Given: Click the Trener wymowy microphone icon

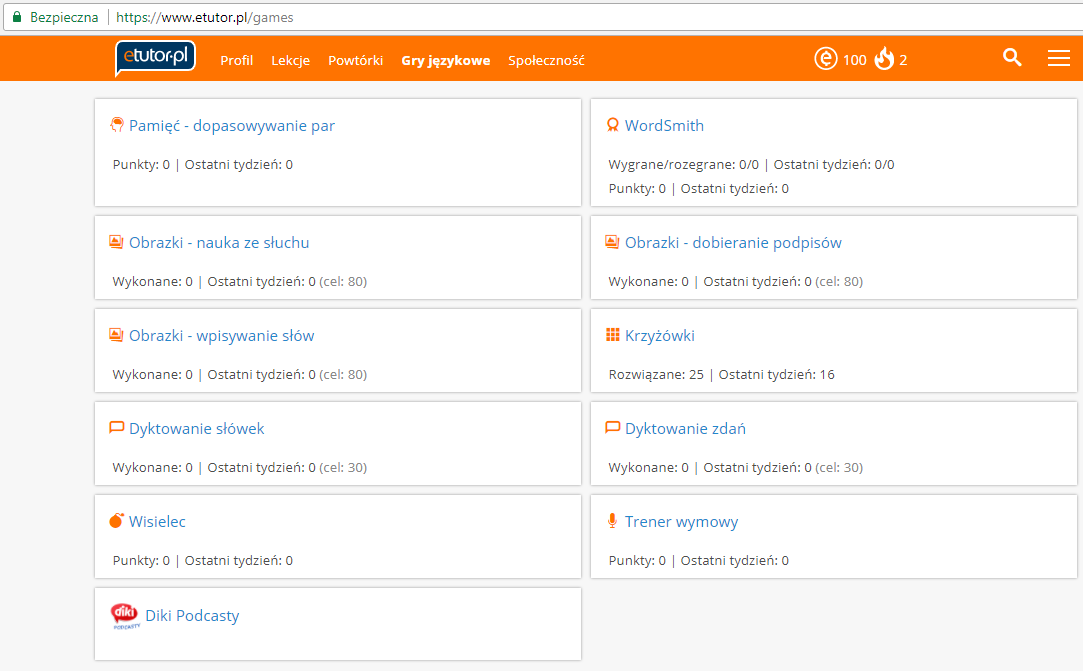Looking at the screenshot, I should click(x=613, y=521).
